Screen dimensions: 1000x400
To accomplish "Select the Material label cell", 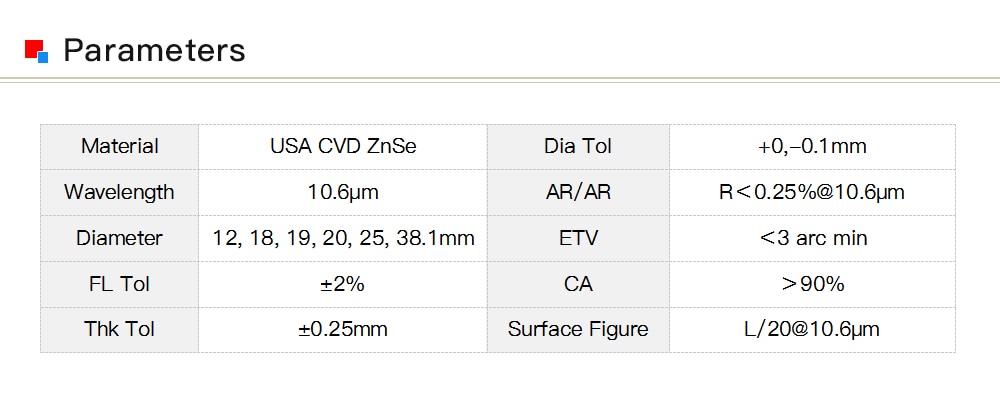I will coord(119,147).
